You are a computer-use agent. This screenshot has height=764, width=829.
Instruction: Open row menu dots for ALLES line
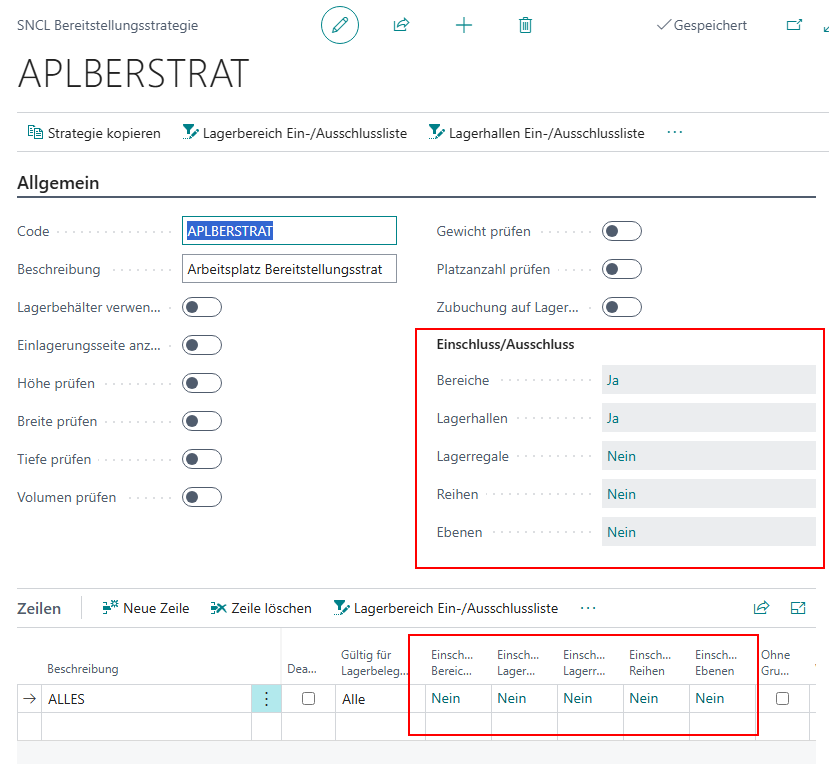tap(266, 699)
